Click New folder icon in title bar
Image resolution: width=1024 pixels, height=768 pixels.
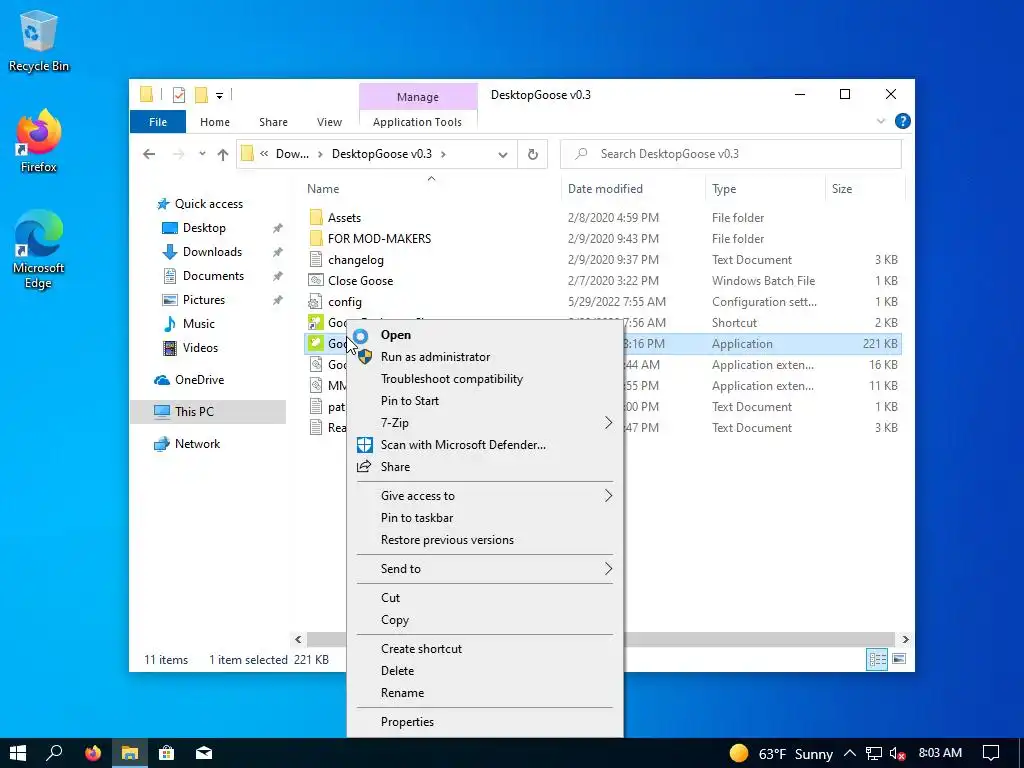pyautogui.click(x=201, y=95)
